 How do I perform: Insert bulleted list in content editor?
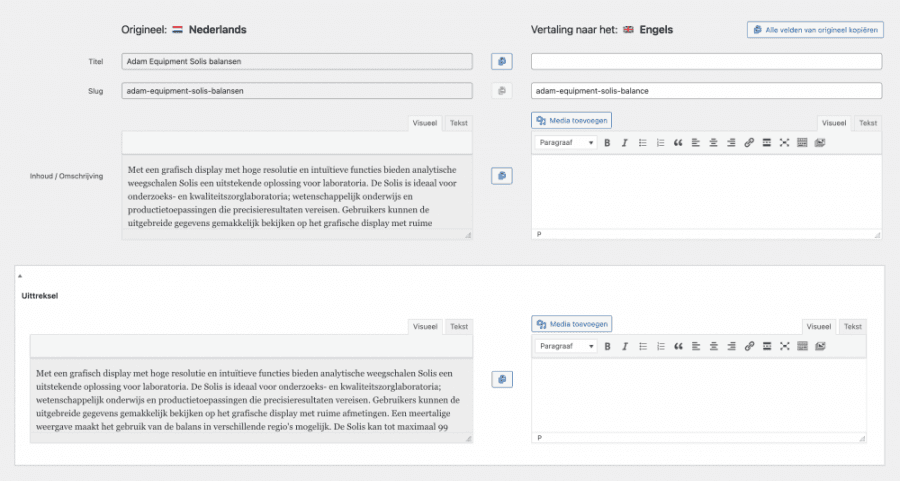(642, 143)
